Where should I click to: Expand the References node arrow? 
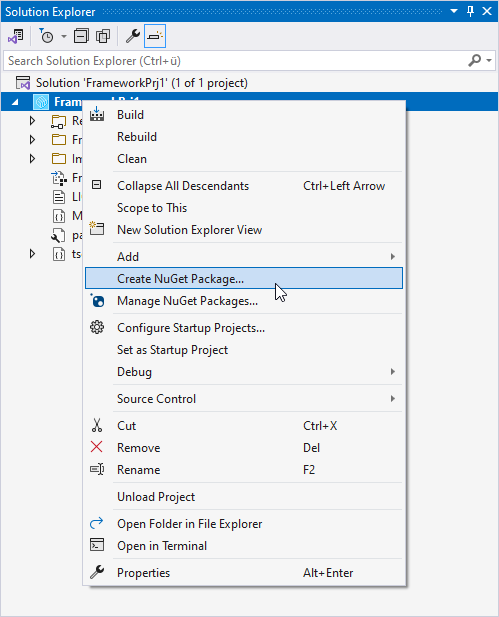(x=32, y=121)
